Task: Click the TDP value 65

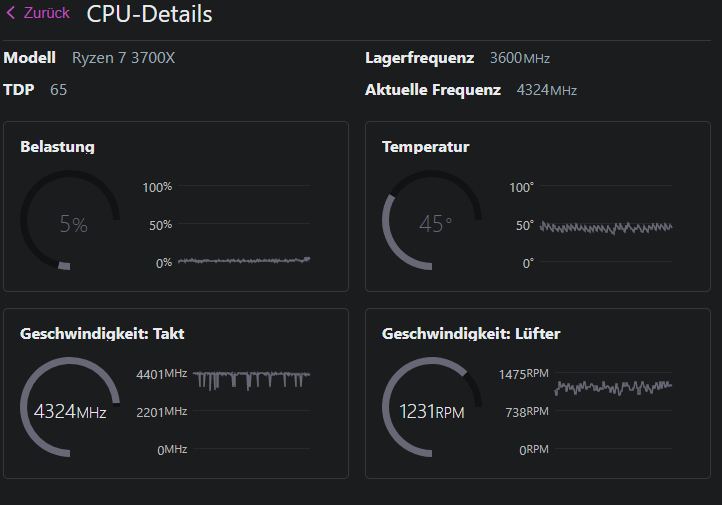Action: pyautogui.click(x=59, y=90)
